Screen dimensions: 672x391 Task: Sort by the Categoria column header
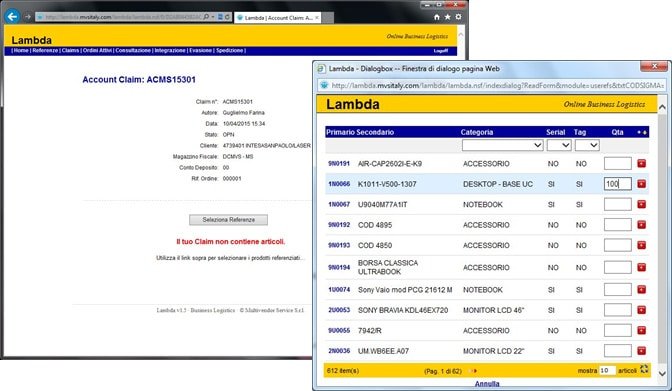click(477, 132)
